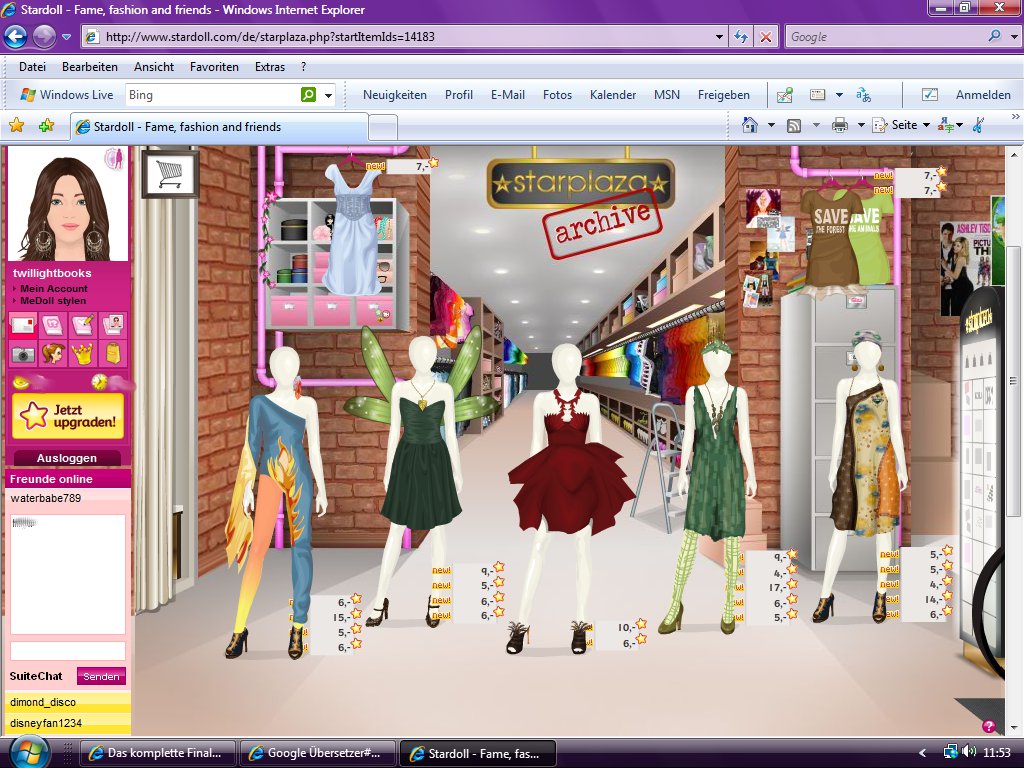1024x768 pixels.
Task: Click Anmelden in Windows Live toolbar
Action: (983, 95)
